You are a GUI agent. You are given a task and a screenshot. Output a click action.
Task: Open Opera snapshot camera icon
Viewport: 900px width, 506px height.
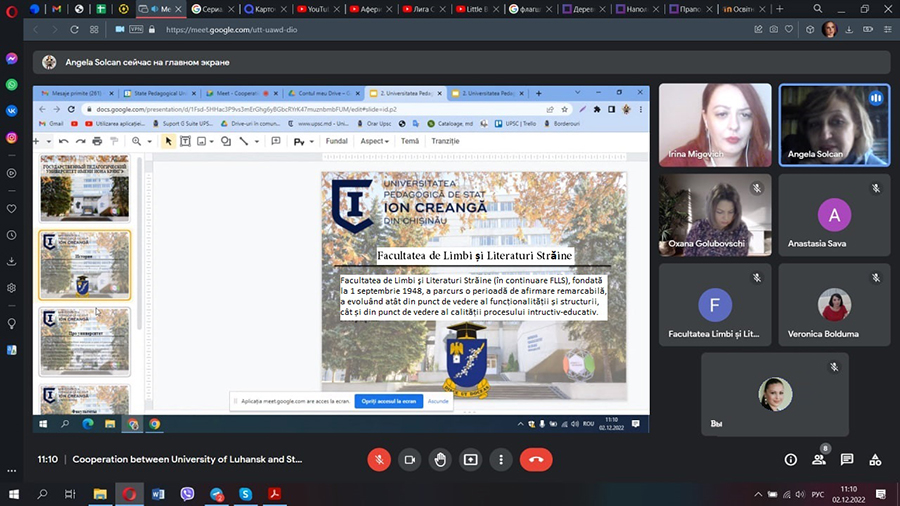[x=774, y=29]
